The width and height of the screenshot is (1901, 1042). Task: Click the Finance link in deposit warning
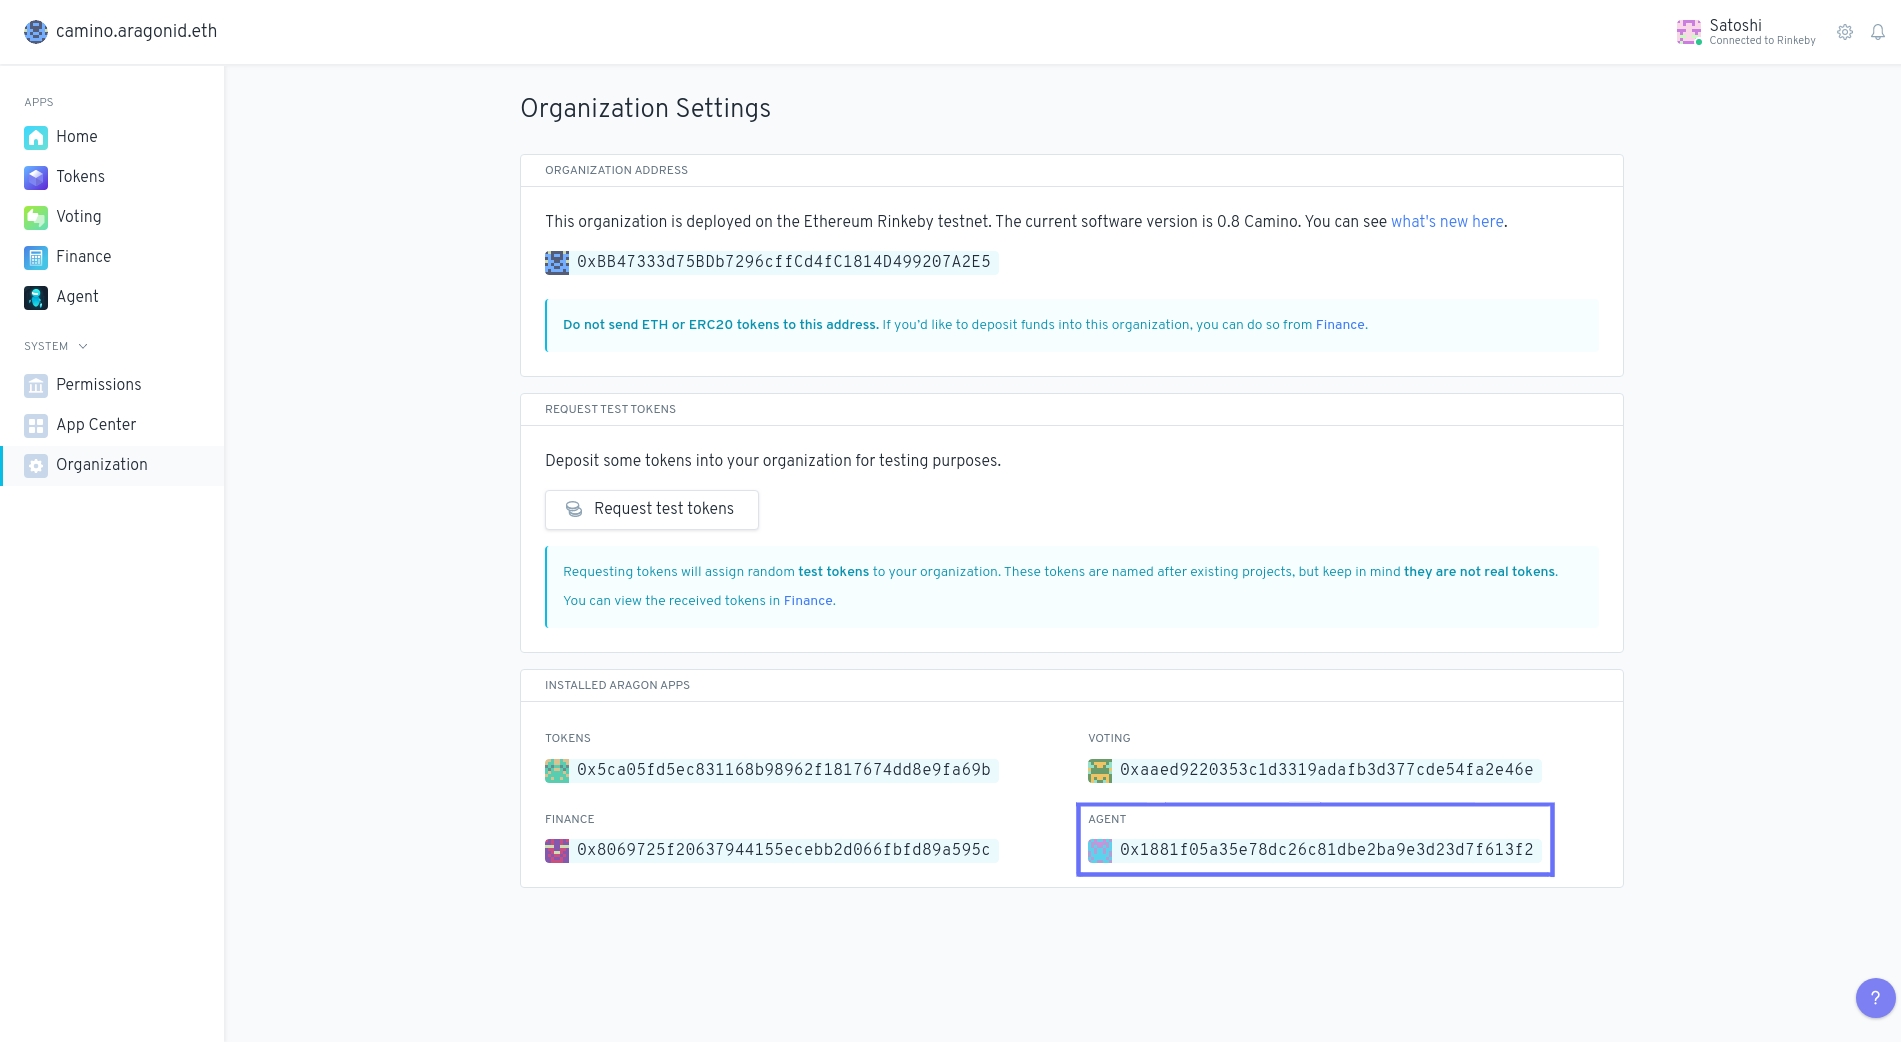(x=1339, y=325)
